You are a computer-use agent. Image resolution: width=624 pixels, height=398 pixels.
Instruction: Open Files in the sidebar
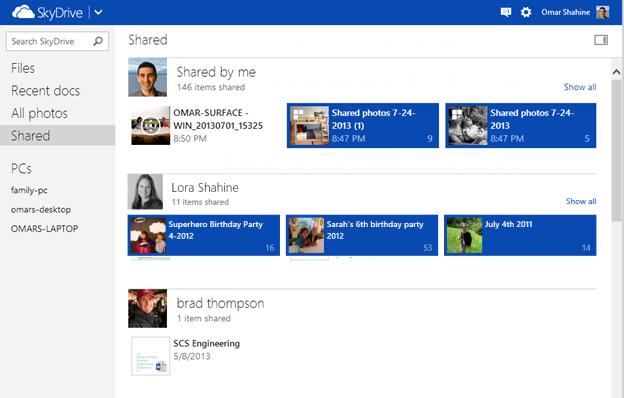[x=23, y=68]
